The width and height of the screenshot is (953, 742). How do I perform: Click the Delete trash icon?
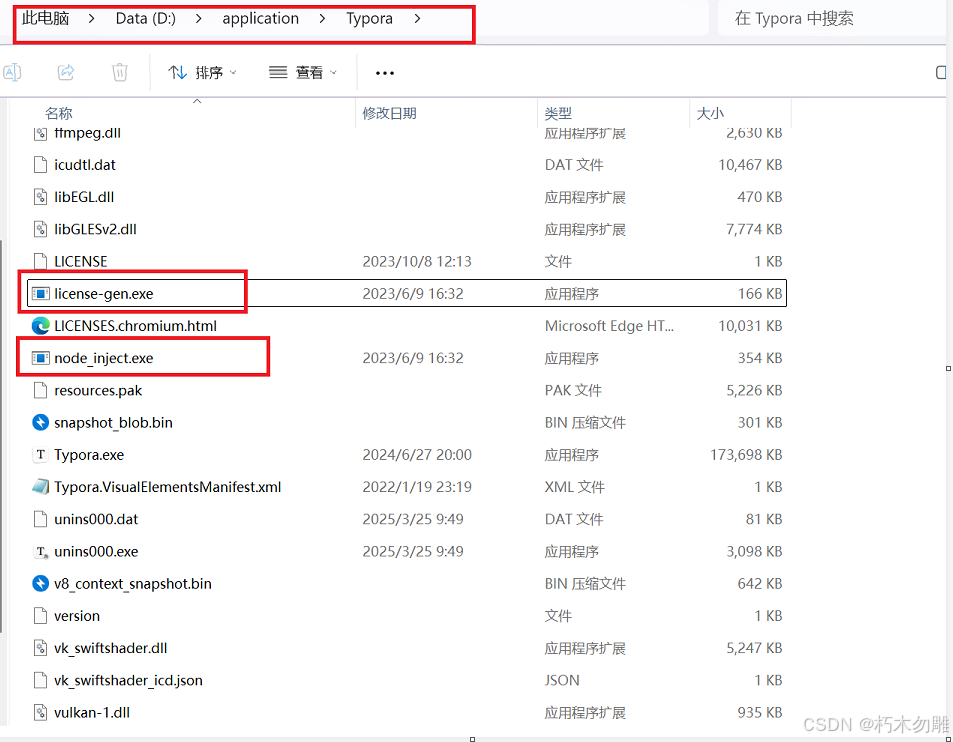tap(120, 72)
